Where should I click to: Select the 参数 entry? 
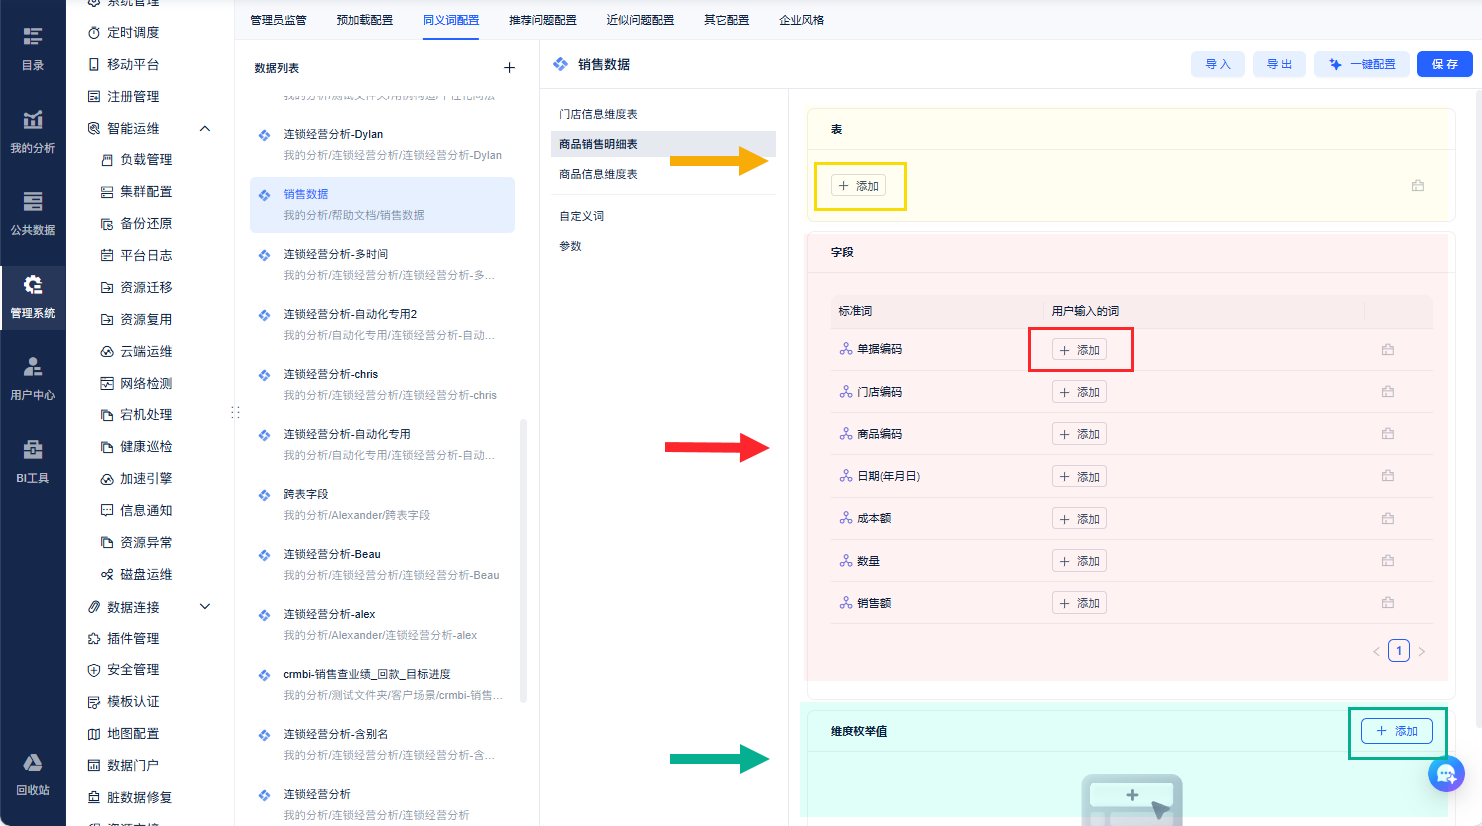[663, 246]
